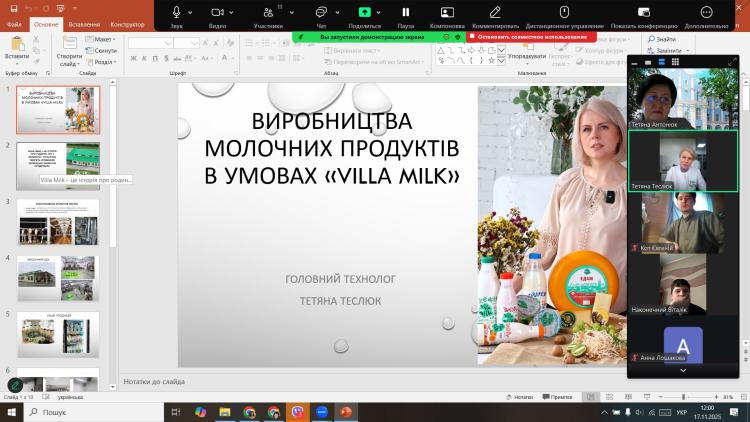Viewport: 750px width, 422px height.
Task: Select the triangle shape in shapes gallery
Action: (x=441, y=50)
